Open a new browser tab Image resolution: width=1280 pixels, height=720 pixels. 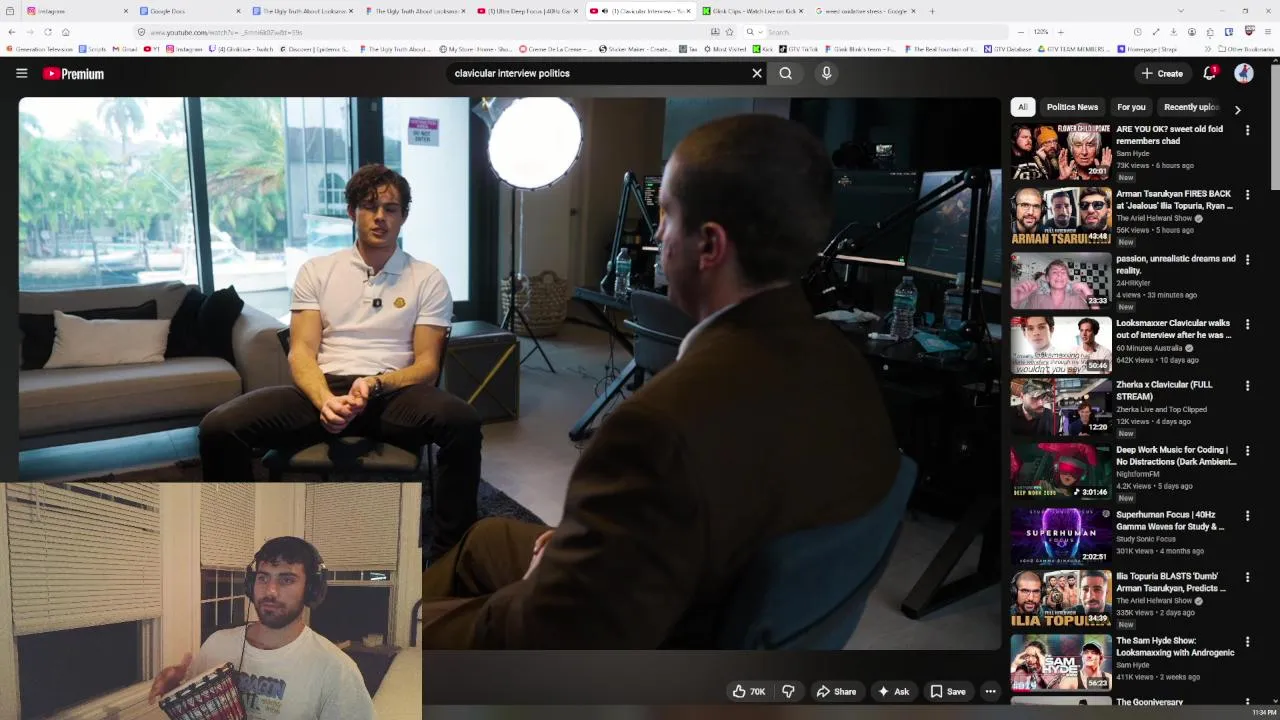click(x=932, y=11)
